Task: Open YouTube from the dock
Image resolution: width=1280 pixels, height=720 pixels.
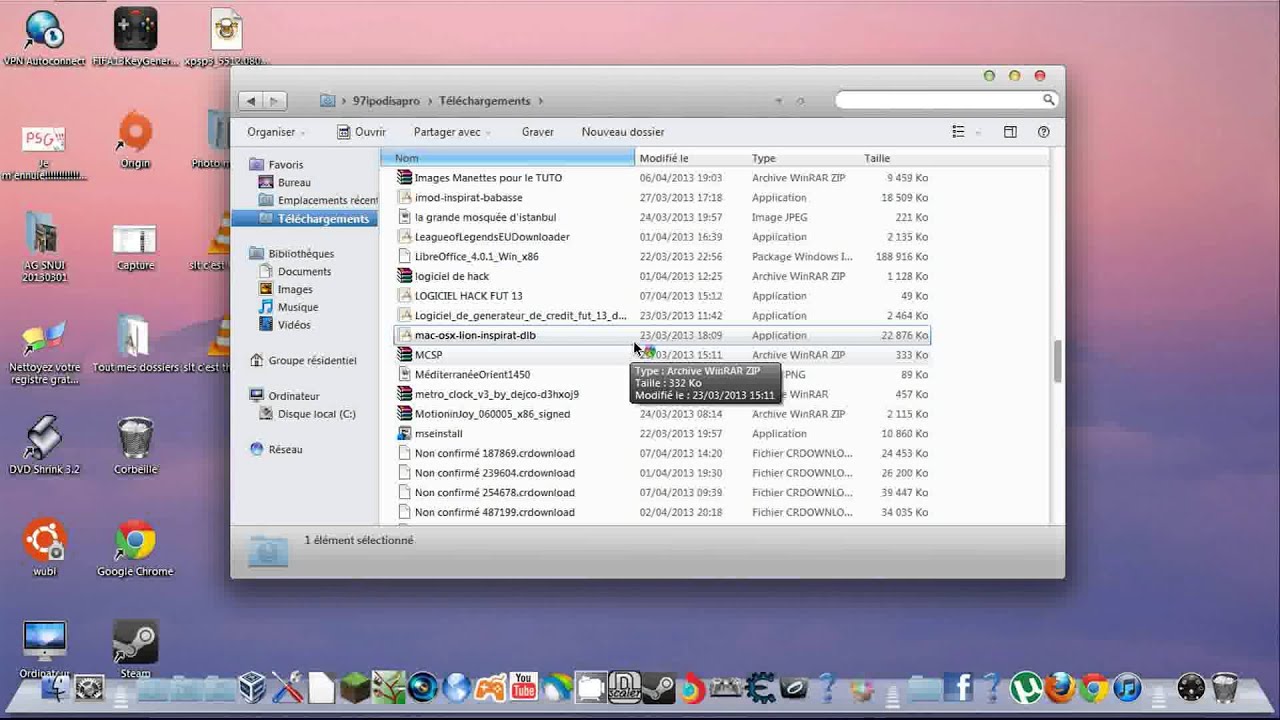Action: (x=523, y=687)
